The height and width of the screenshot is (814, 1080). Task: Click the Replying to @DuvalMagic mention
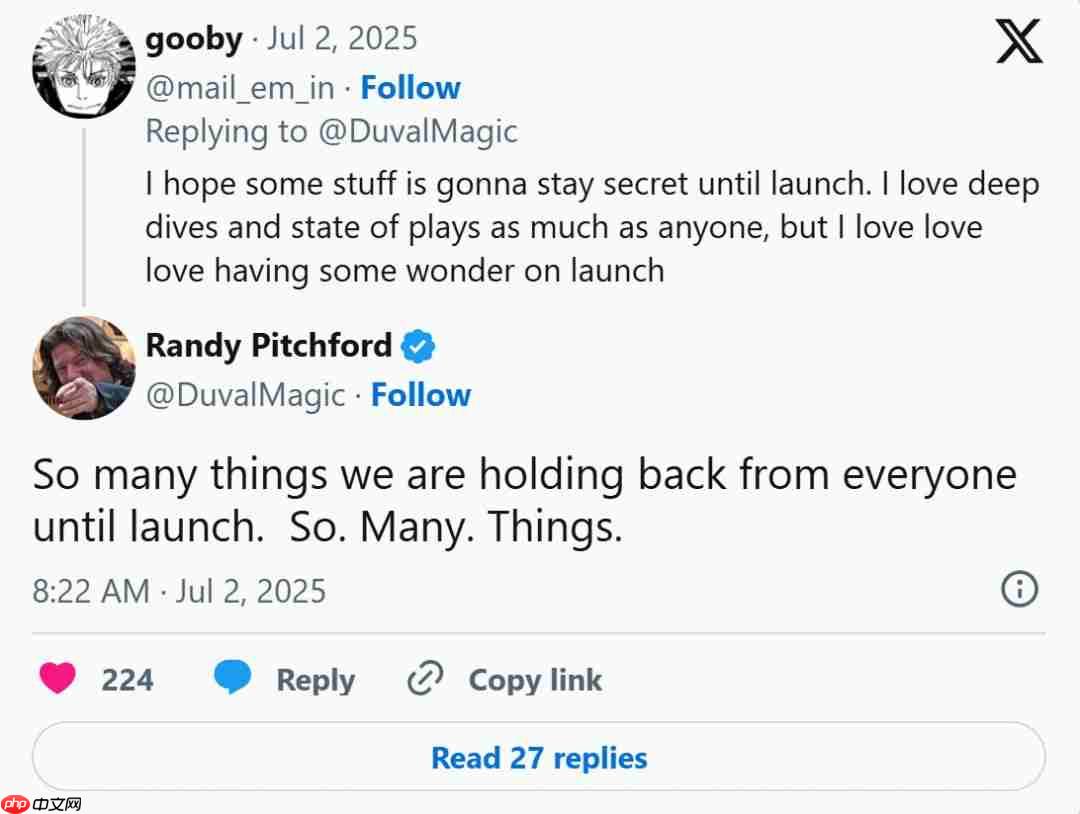click(x=417, y=132)
